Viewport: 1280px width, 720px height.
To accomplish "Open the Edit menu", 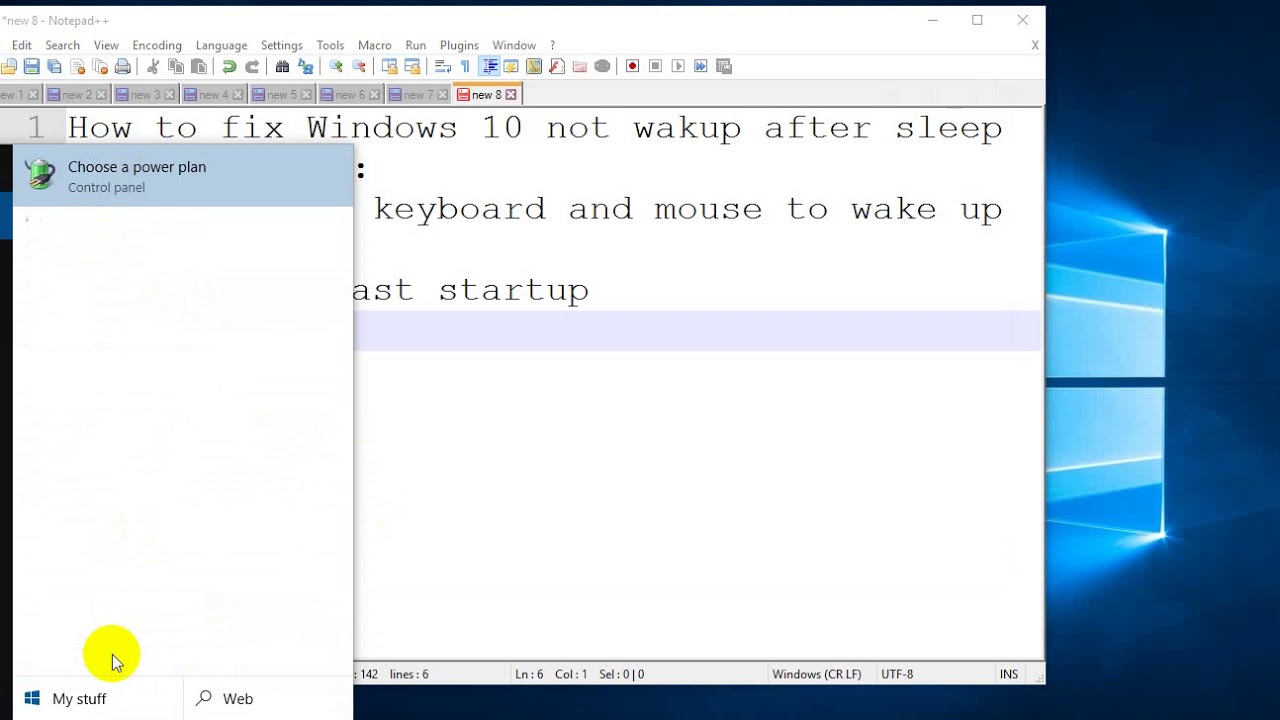I will click(x=22, y=45).
